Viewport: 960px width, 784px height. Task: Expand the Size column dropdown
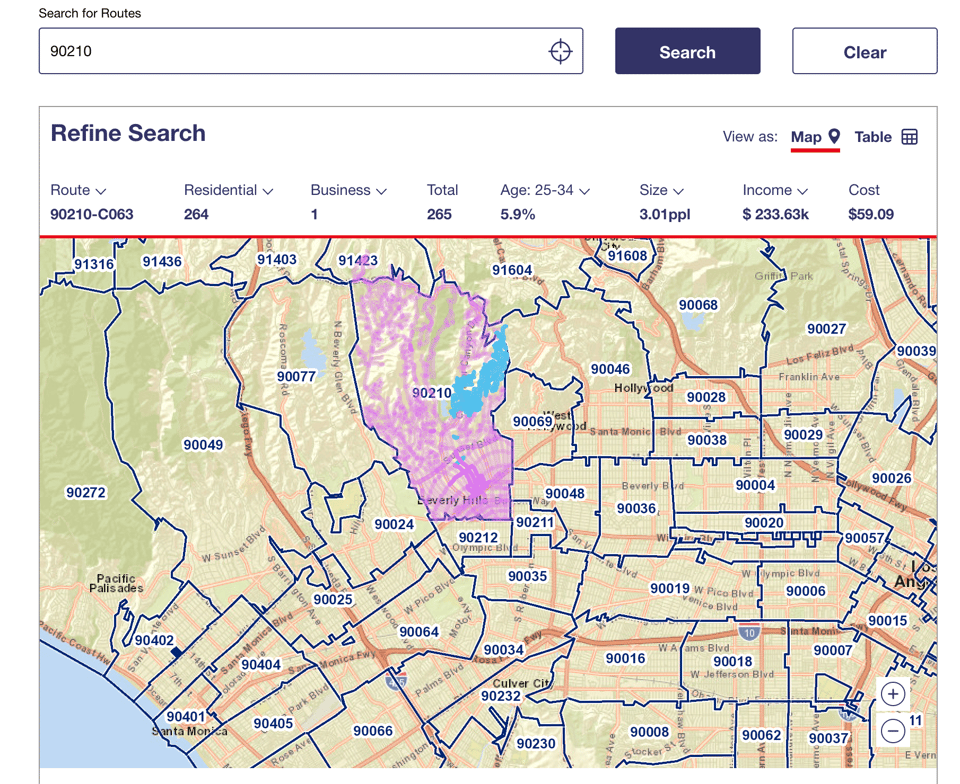(x=661, y=190)
